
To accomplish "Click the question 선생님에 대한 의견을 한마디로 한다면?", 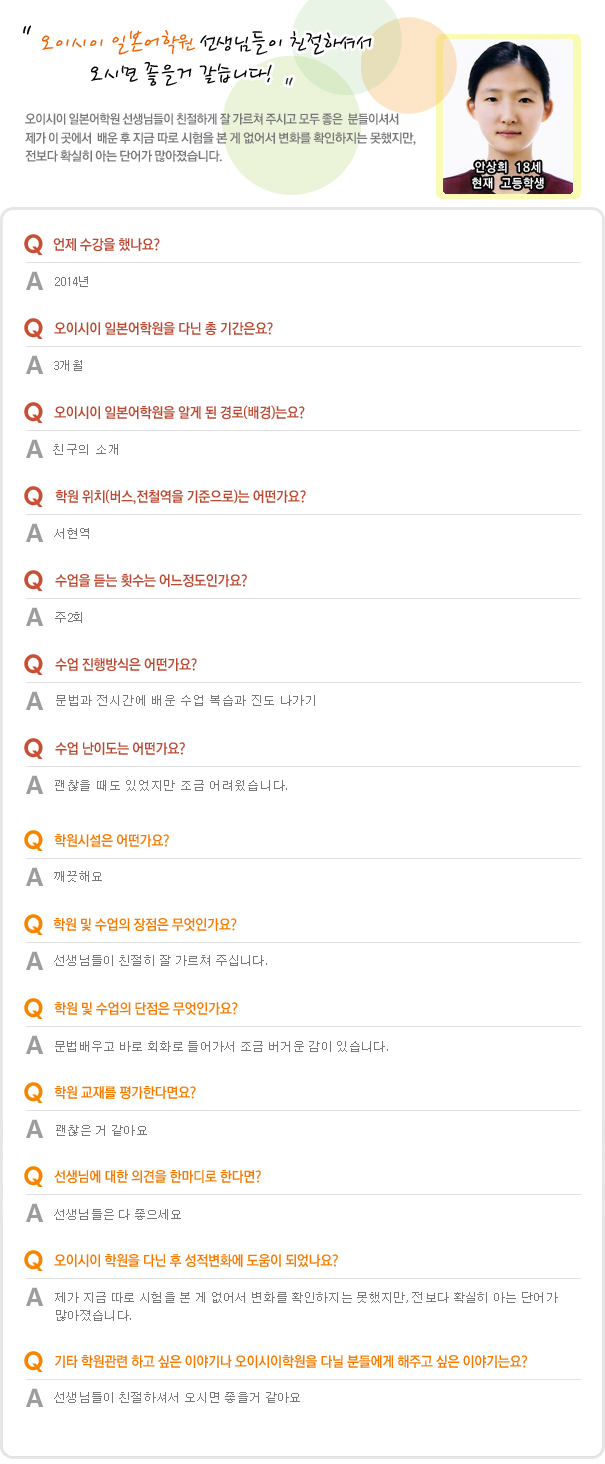I will (157, 1176).
